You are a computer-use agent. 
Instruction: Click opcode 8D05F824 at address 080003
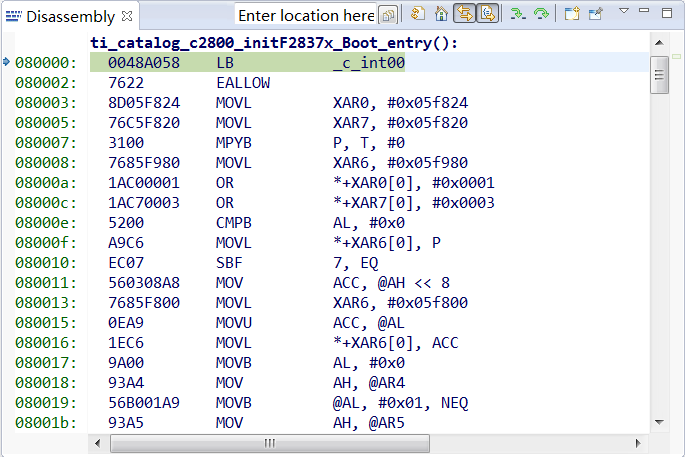point(144,103)
